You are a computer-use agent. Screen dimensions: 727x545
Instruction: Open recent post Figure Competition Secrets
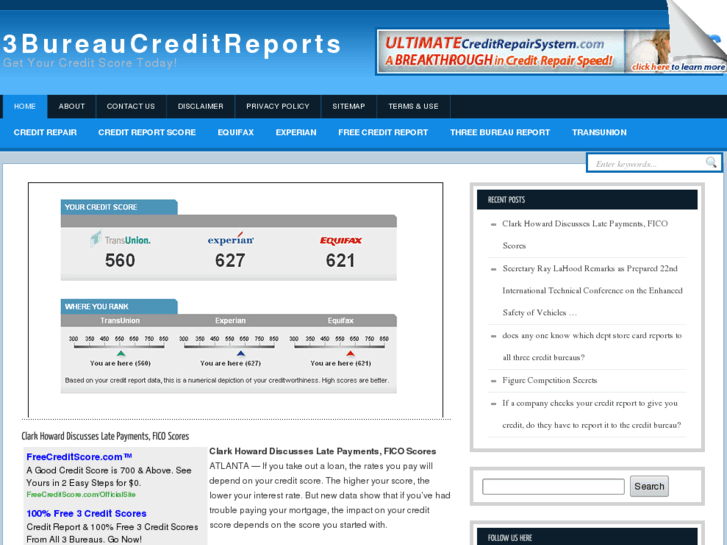pos(549,380)
